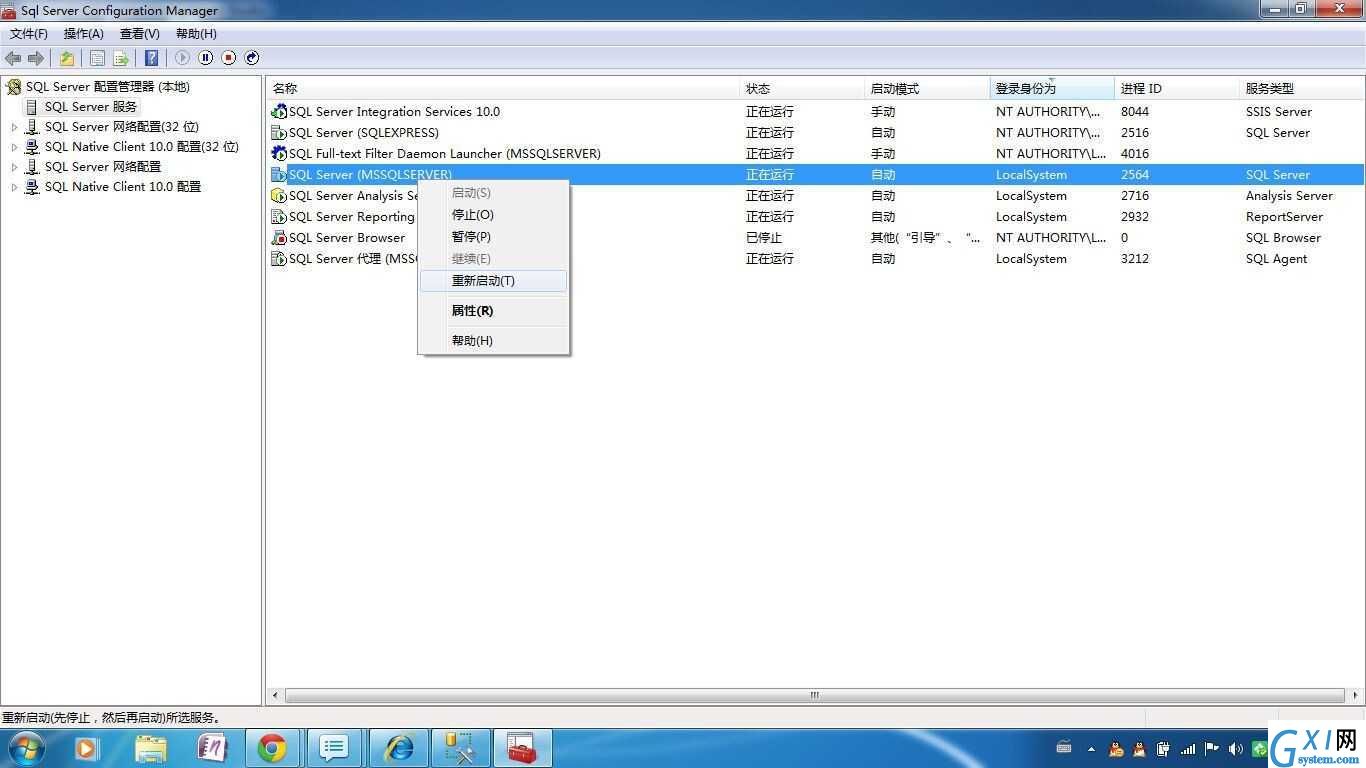The image size is (1366, 768).
Task: Click the Analysis Server service type cell
Action: 1289,196
